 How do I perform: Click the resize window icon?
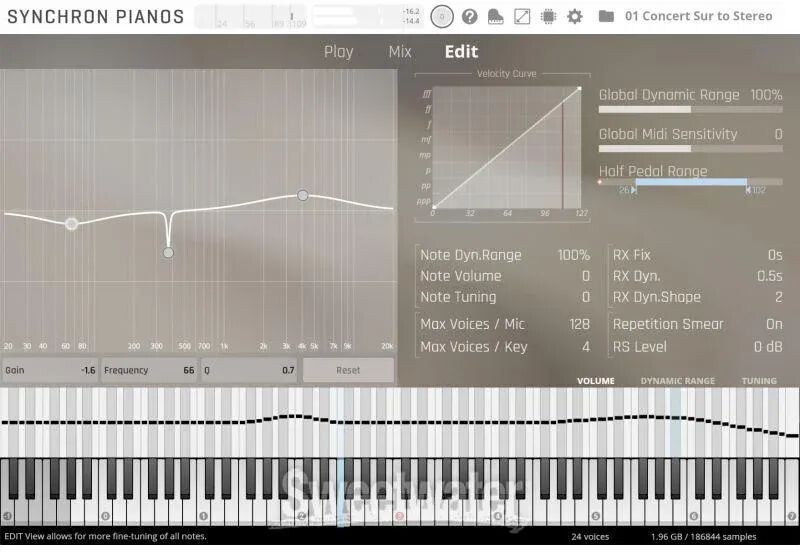(522, 16)
